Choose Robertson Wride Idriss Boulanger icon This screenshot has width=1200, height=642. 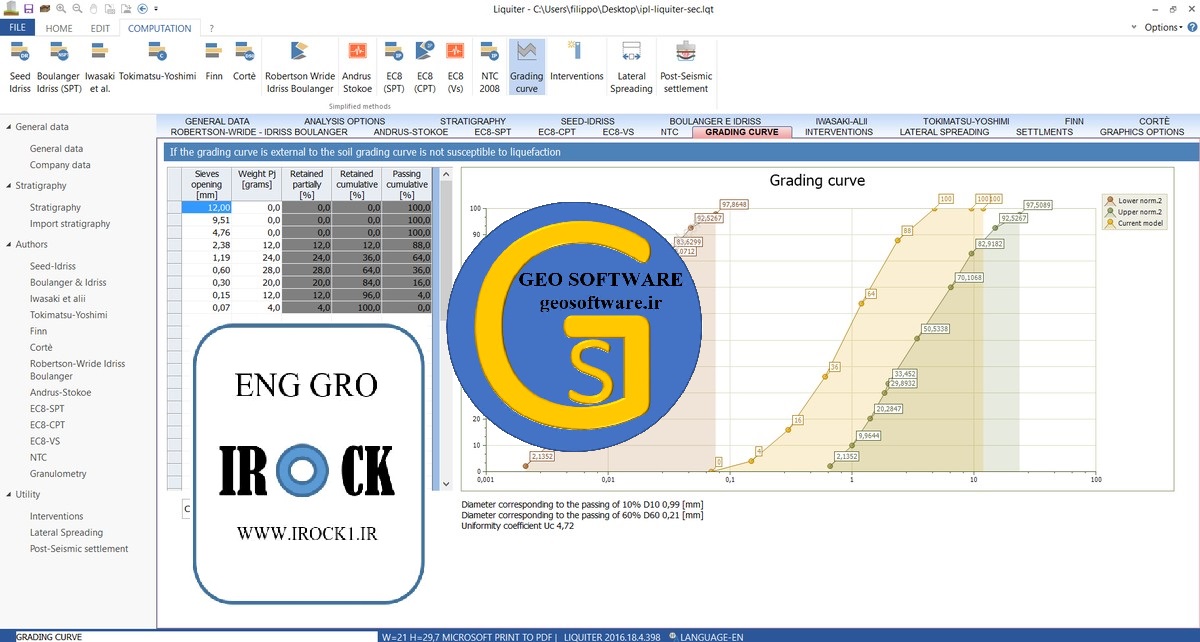(x=299, y=52)
